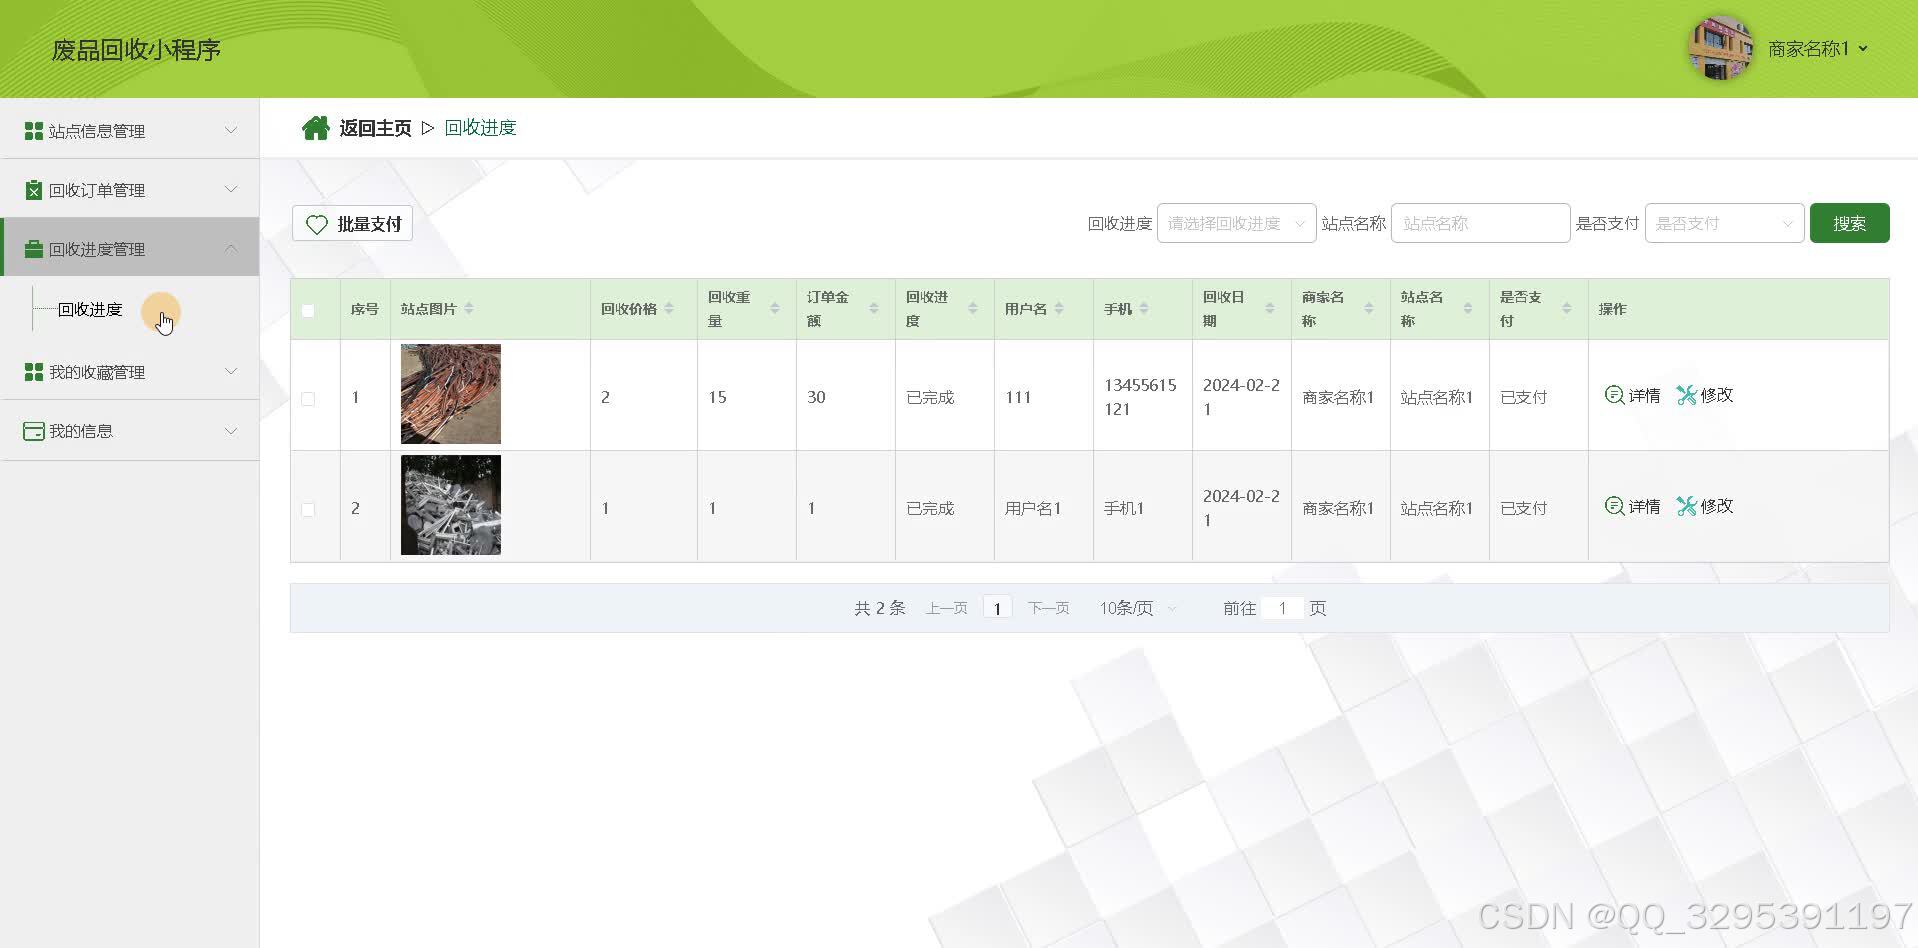Open the 10条/页 page size dropdown
This screenshot has height=948, width=1918.
click(x=1138, y=608)
